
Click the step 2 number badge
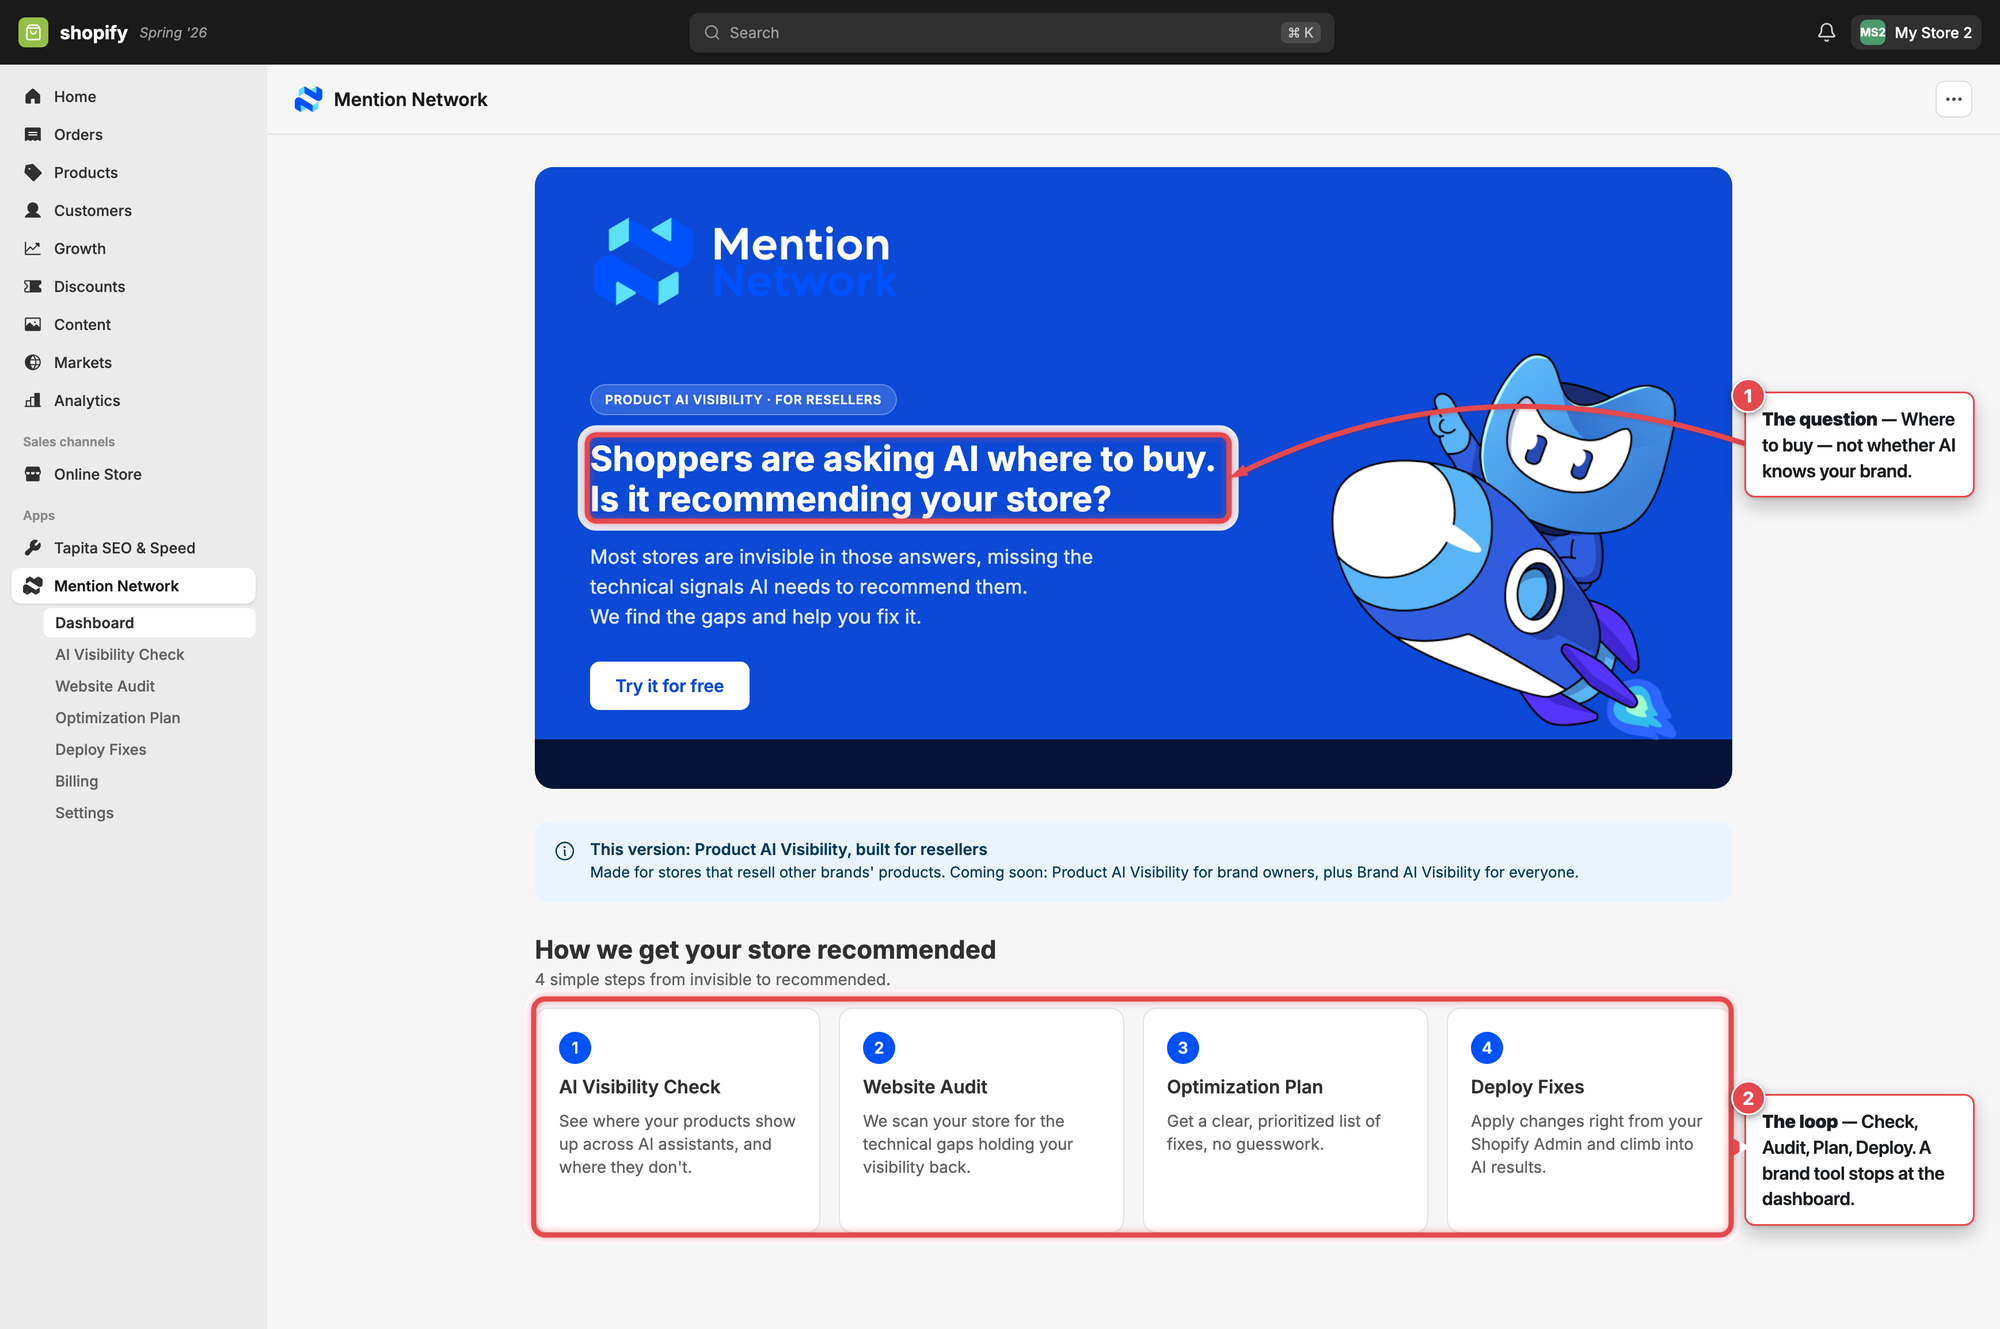[879, 1048]
